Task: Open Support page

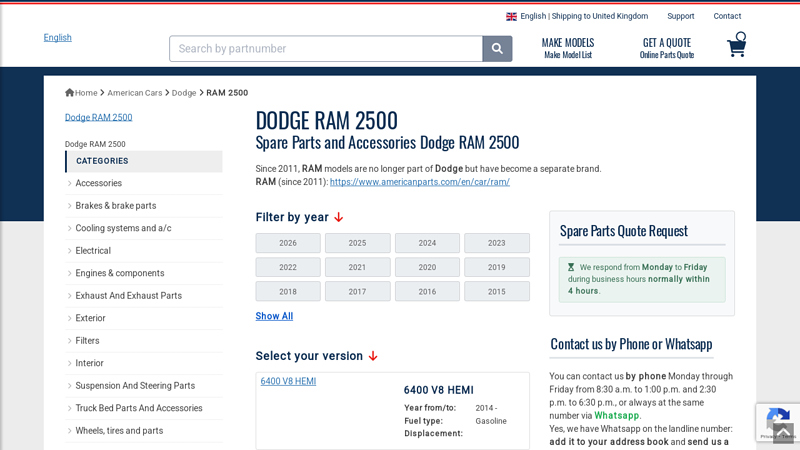Action: (x=681, y=16)
